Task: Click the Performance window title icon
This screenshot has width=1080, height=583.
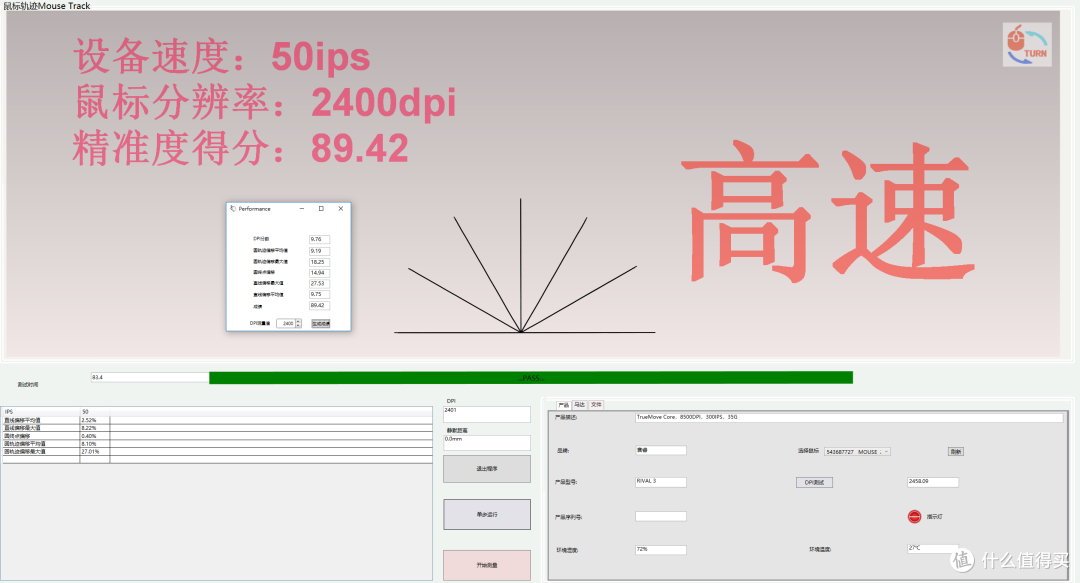Action: point(233,208)
